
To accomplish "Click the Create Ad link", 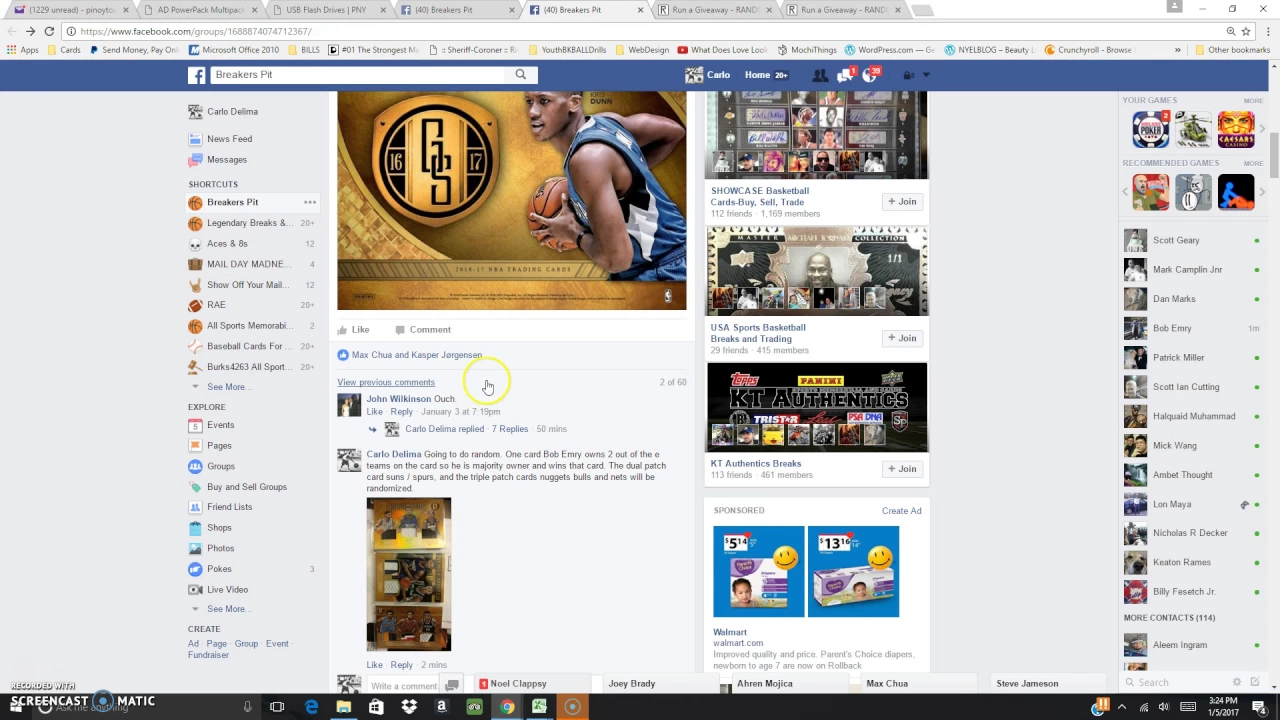I will point(901,511).
